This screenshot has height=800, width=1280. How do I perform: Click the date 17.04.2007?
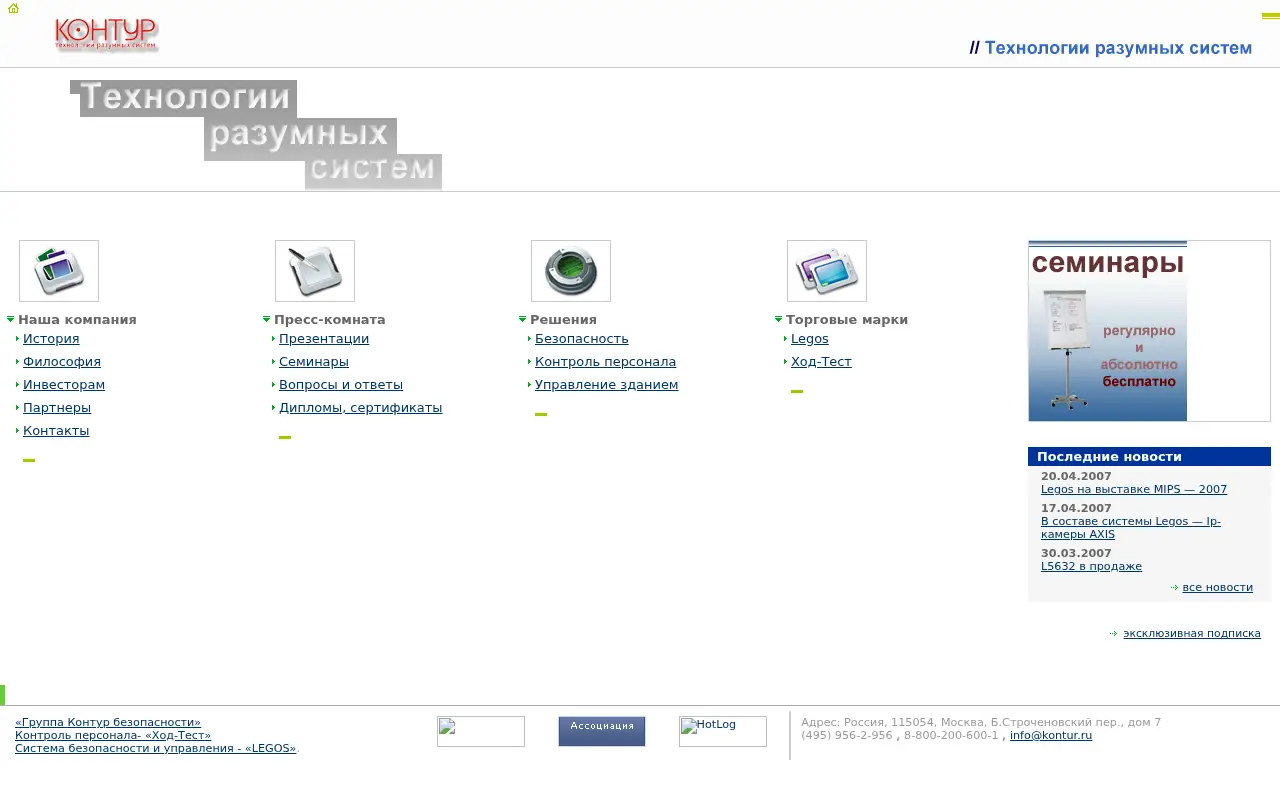tap(1076, 509)
